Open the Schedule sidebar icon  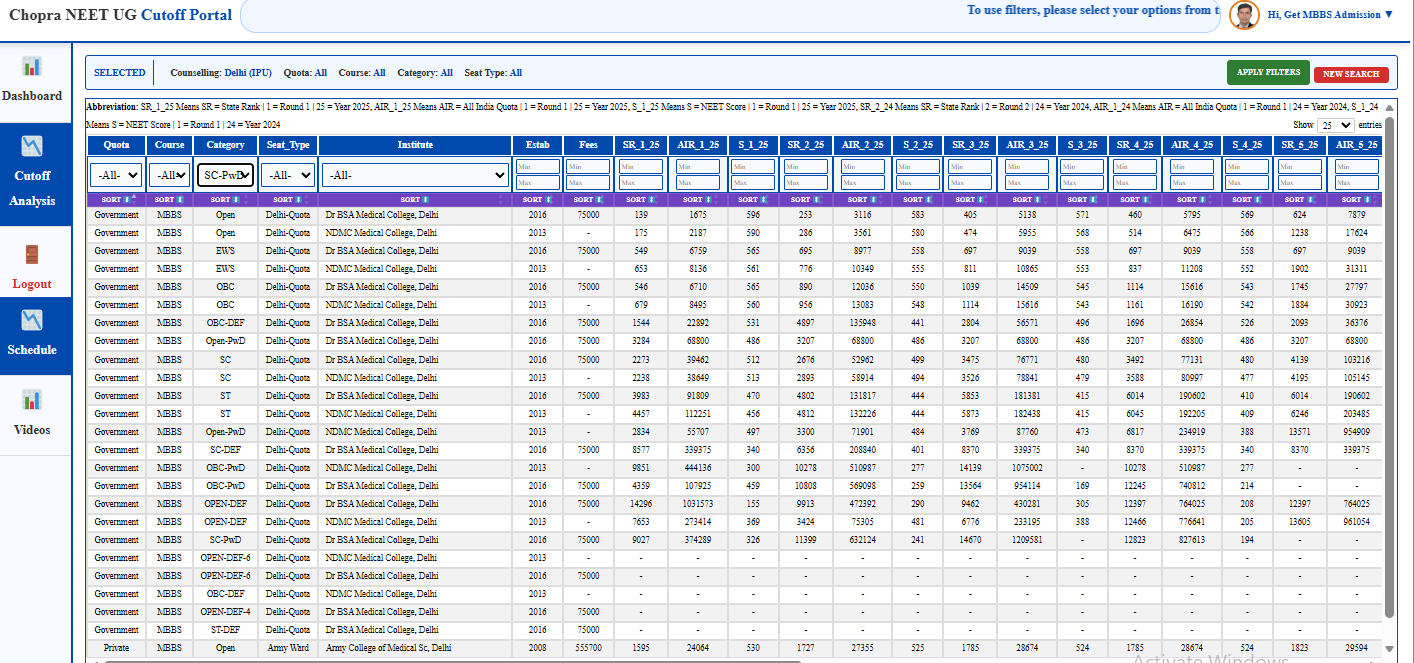32,320
